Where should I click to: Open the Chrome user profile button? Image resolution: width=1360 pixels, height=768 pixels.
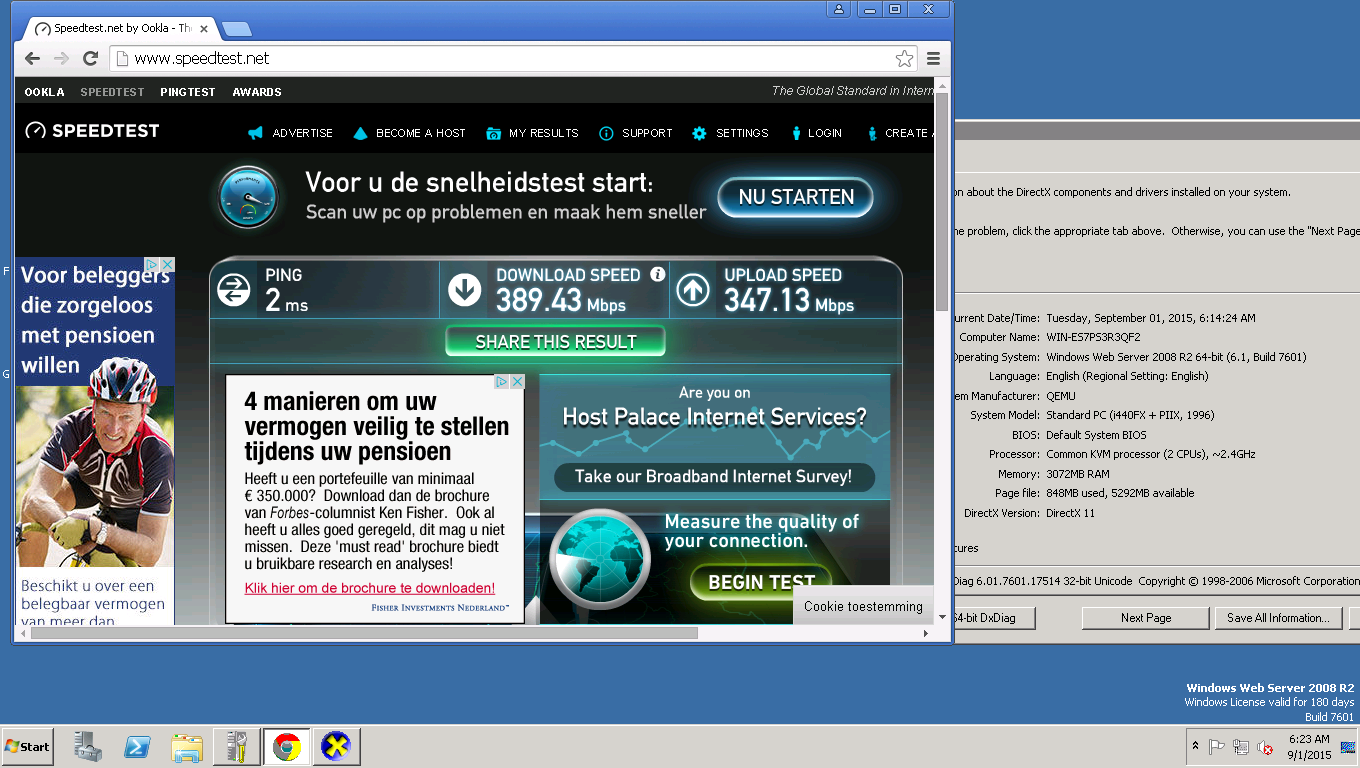tap(838, 9)
